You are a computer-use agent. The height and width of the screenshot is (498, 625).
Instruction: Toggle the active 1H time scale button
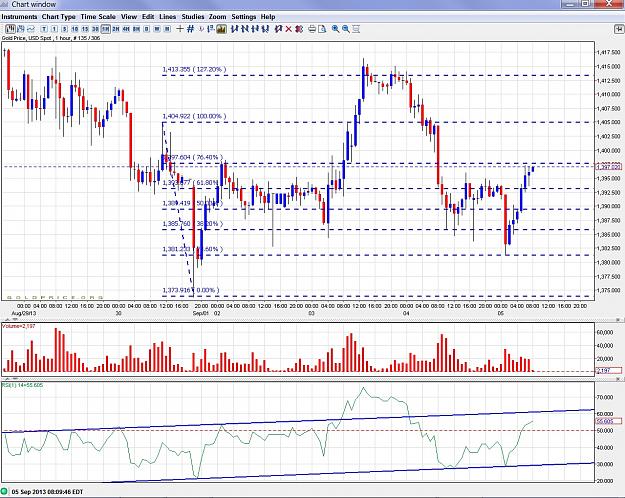[x=106, y=29]
